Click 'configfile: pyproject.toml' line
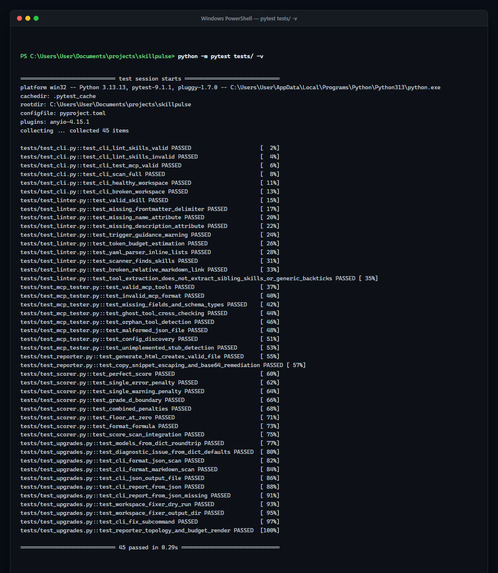This screenshot has height=573, width=498. [x=63, y=113]
